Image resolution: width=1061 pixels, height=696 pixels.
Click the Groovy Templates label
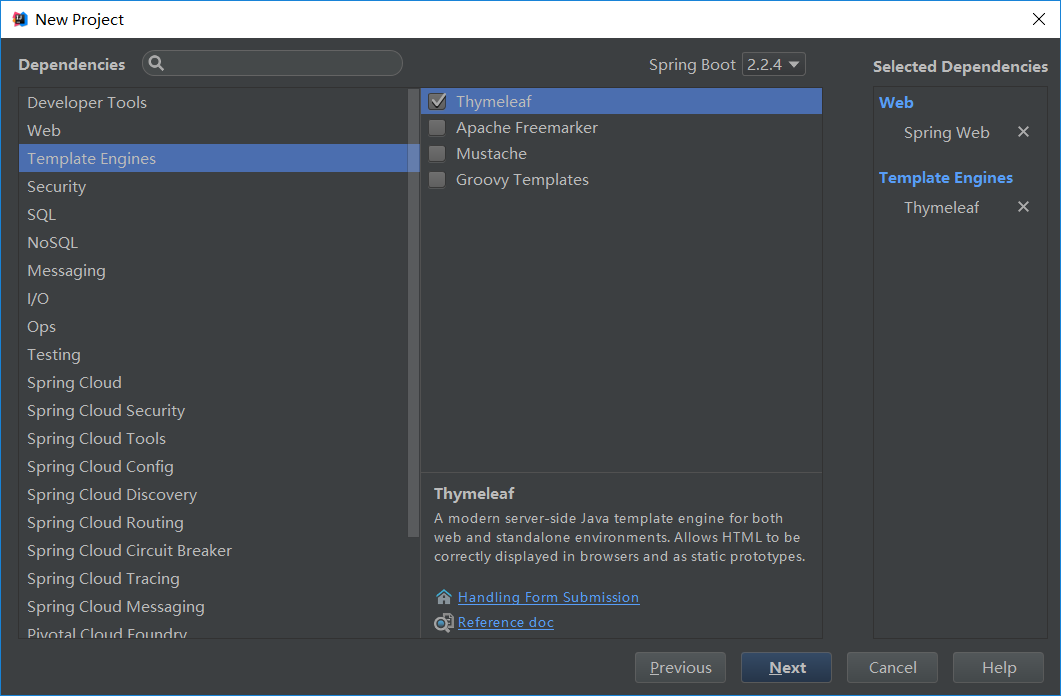(x=522, y=180)
